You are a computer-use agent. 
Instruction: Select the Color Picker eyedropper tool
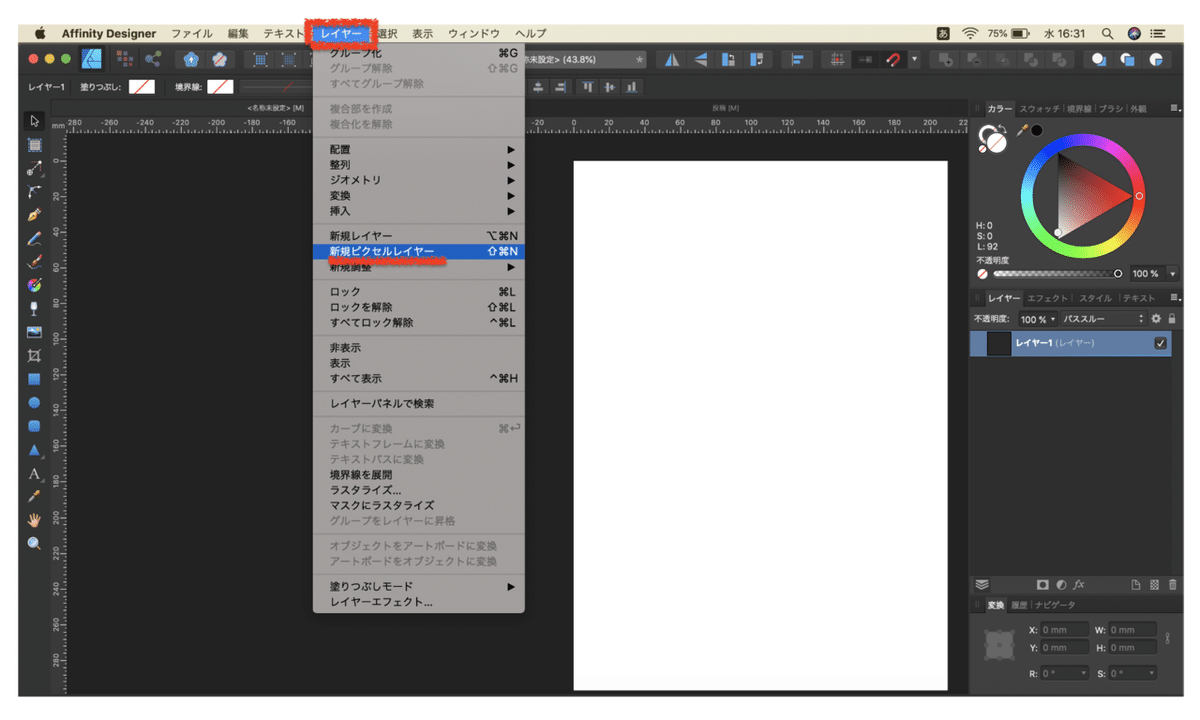pos(34,496)
